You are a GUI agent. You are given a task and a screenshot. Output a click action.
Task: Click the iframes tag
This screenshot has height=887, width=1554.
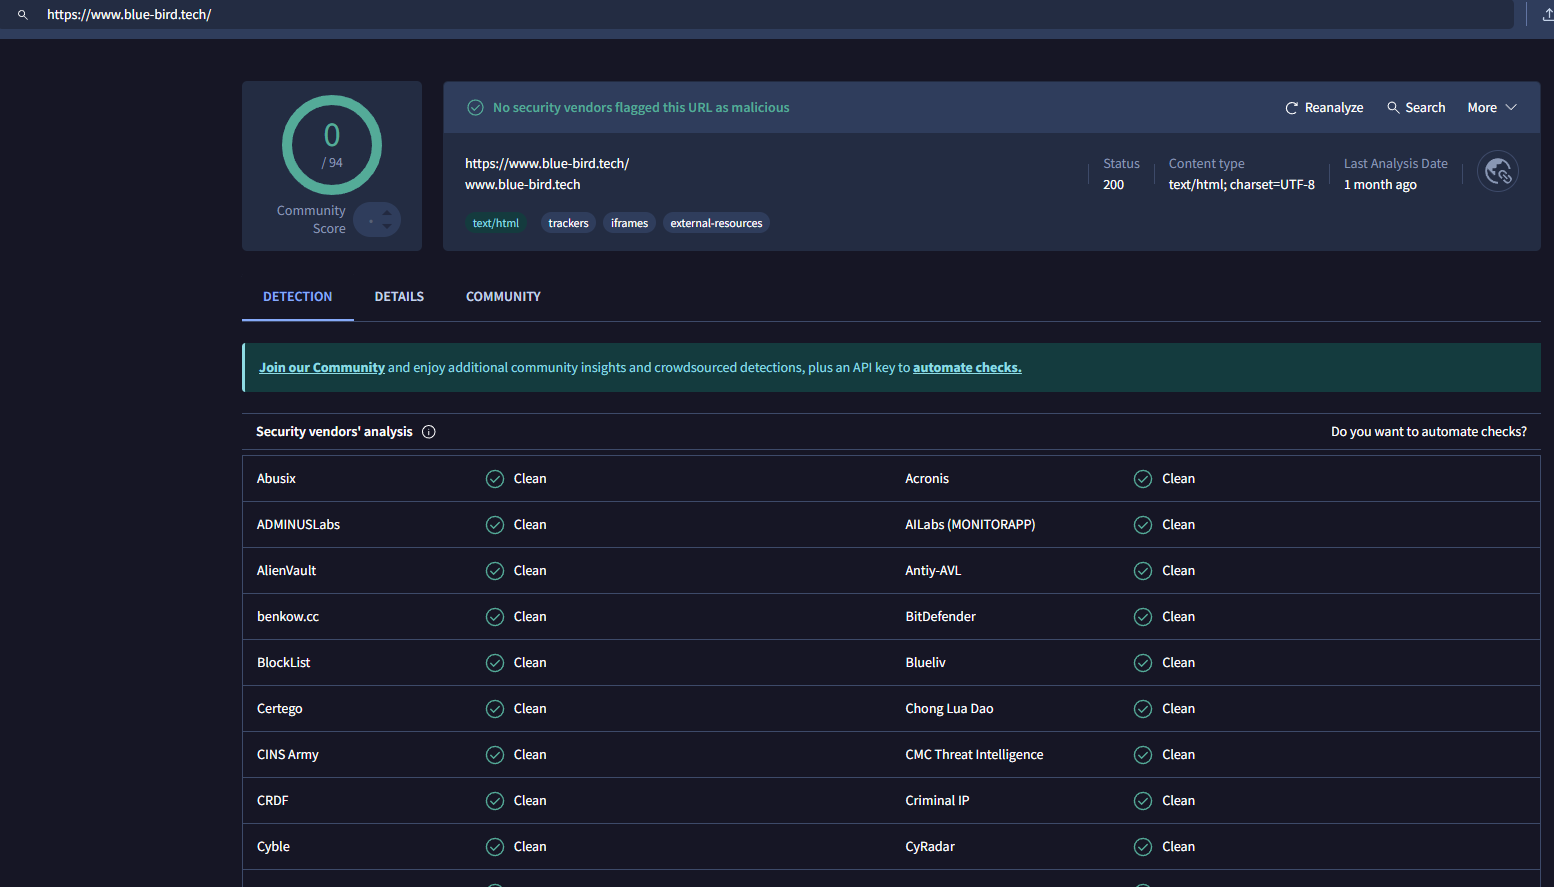coord(629,223)
